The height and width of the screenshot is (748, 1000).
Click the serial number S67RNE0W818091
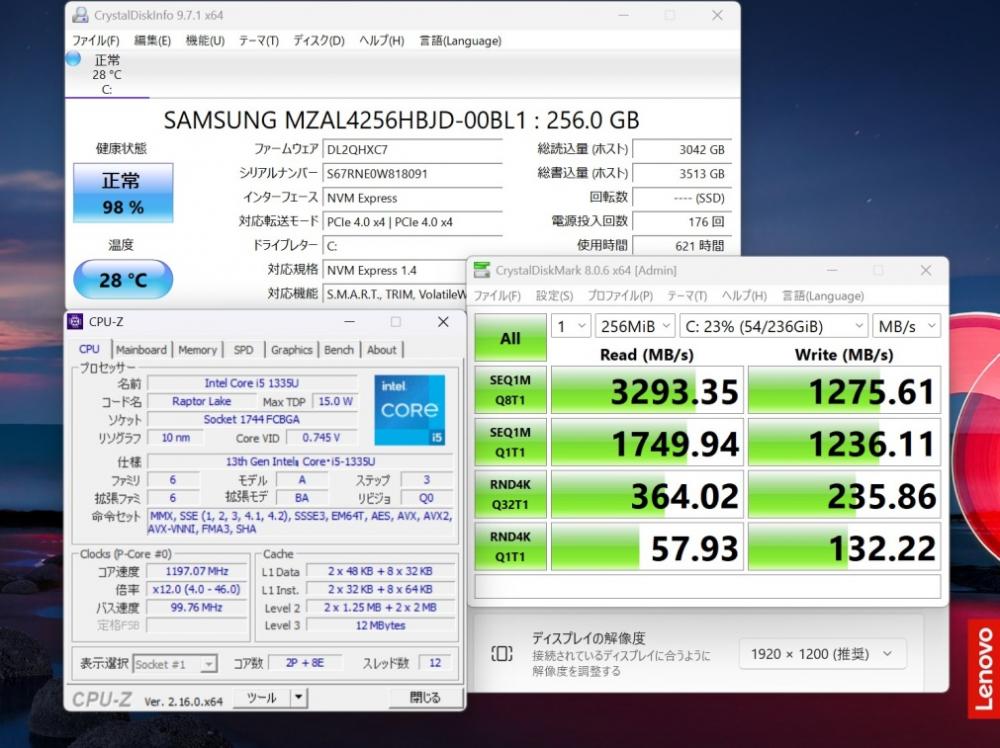[412, 173]
